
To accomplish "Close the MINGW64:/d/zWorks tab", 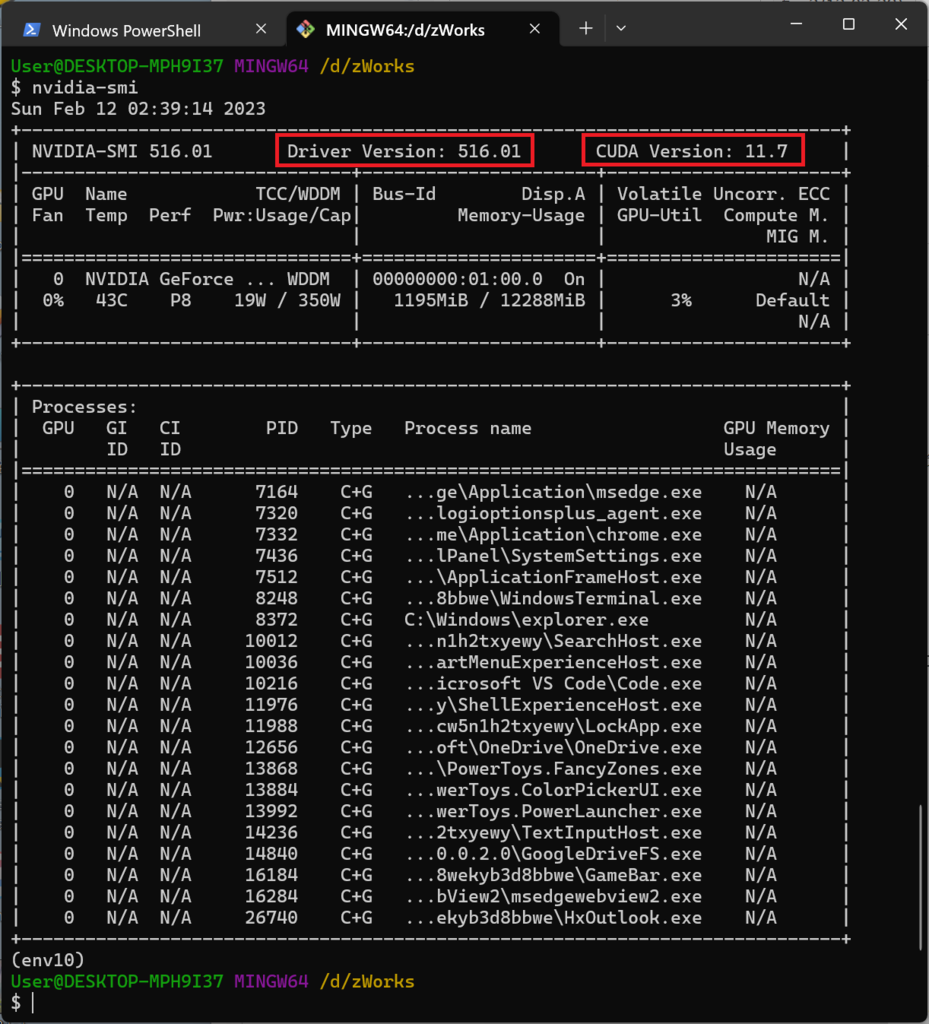I will [535, 29].
